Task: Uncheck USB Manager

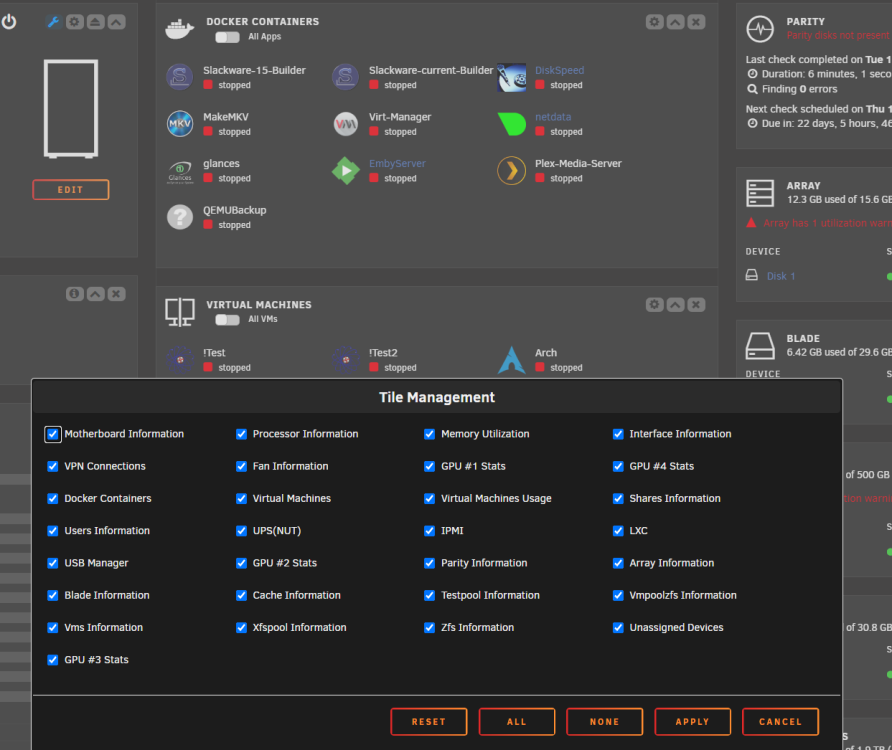Action: coord(53,563)
